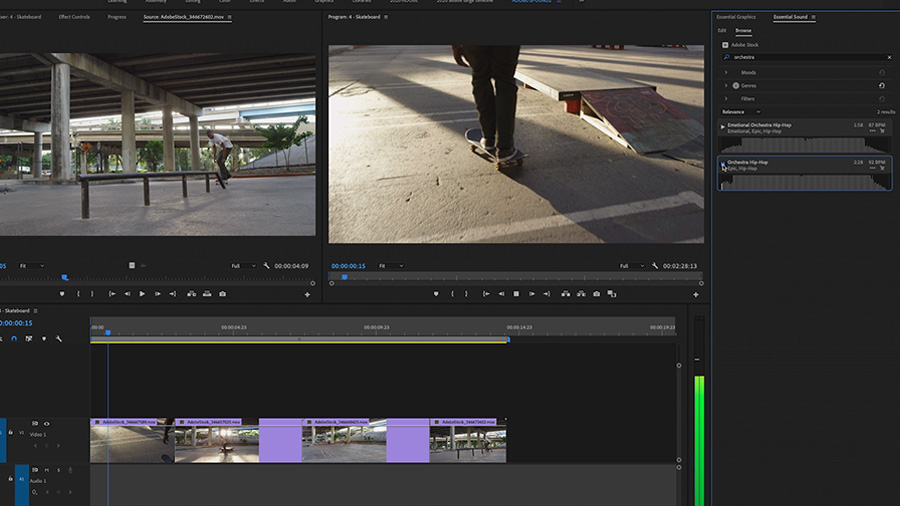Toggle Video 1 track output eye
Screen dimensions: 900x506
point(46,424)
